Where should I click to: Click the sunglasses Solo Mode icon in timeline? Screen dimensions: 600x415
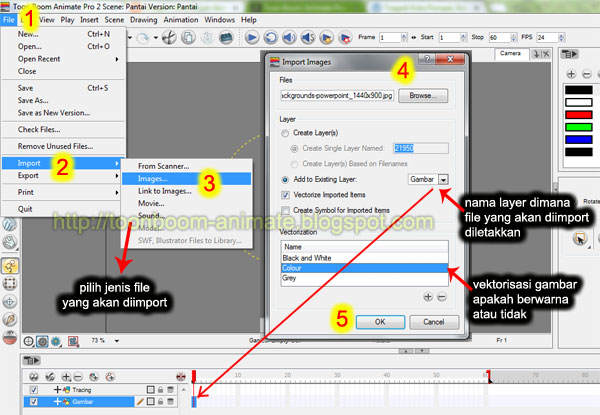click(x=34, y=377)
